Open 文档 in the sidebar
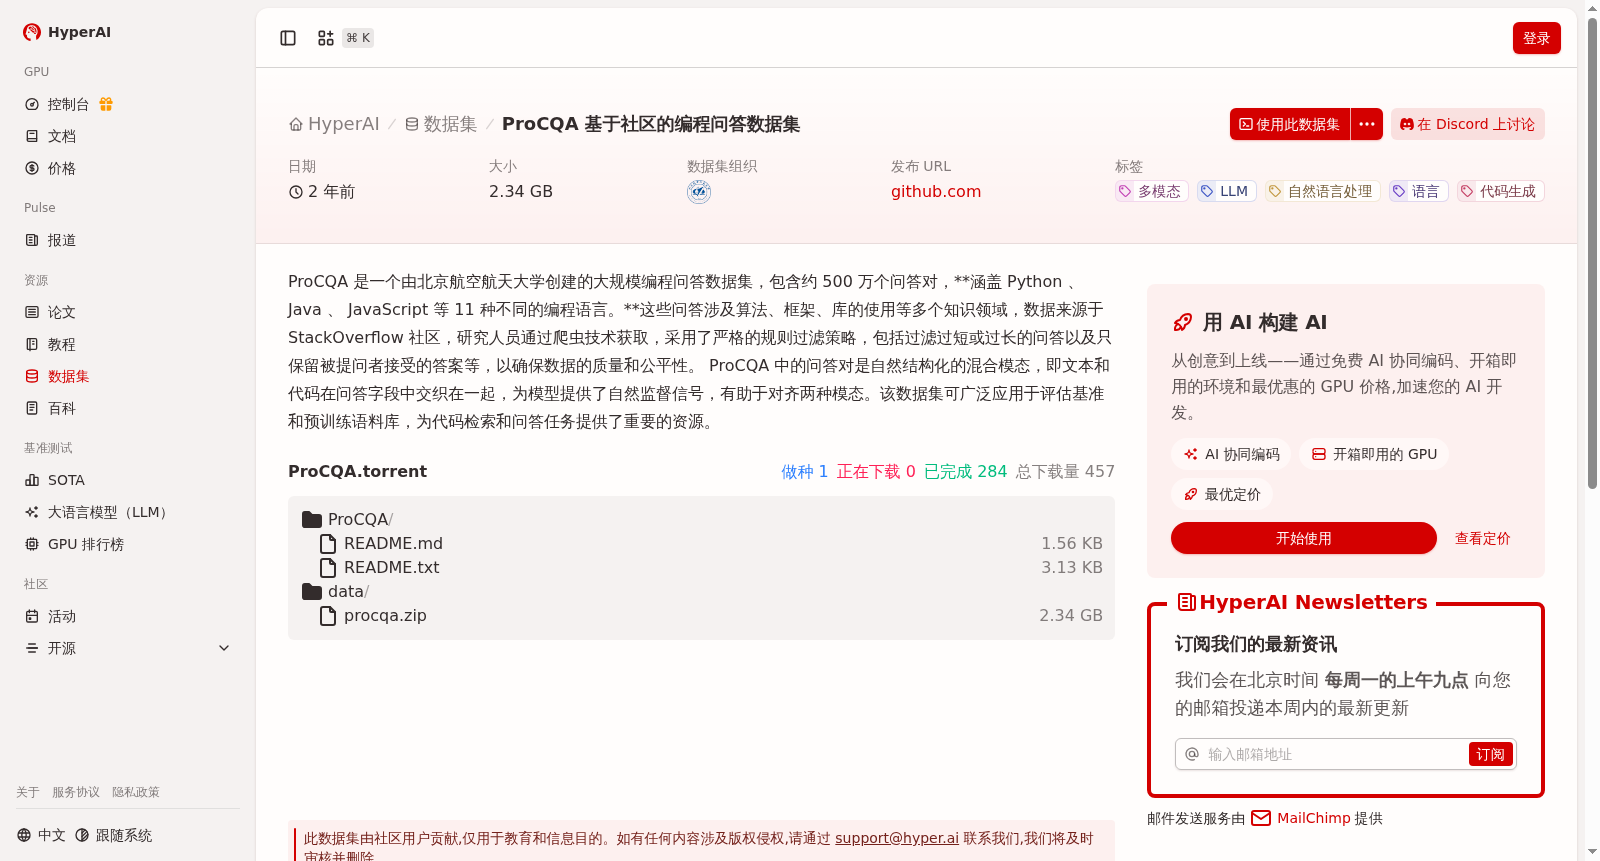Screen dimensions: 1600x861 tap(62, 136)
